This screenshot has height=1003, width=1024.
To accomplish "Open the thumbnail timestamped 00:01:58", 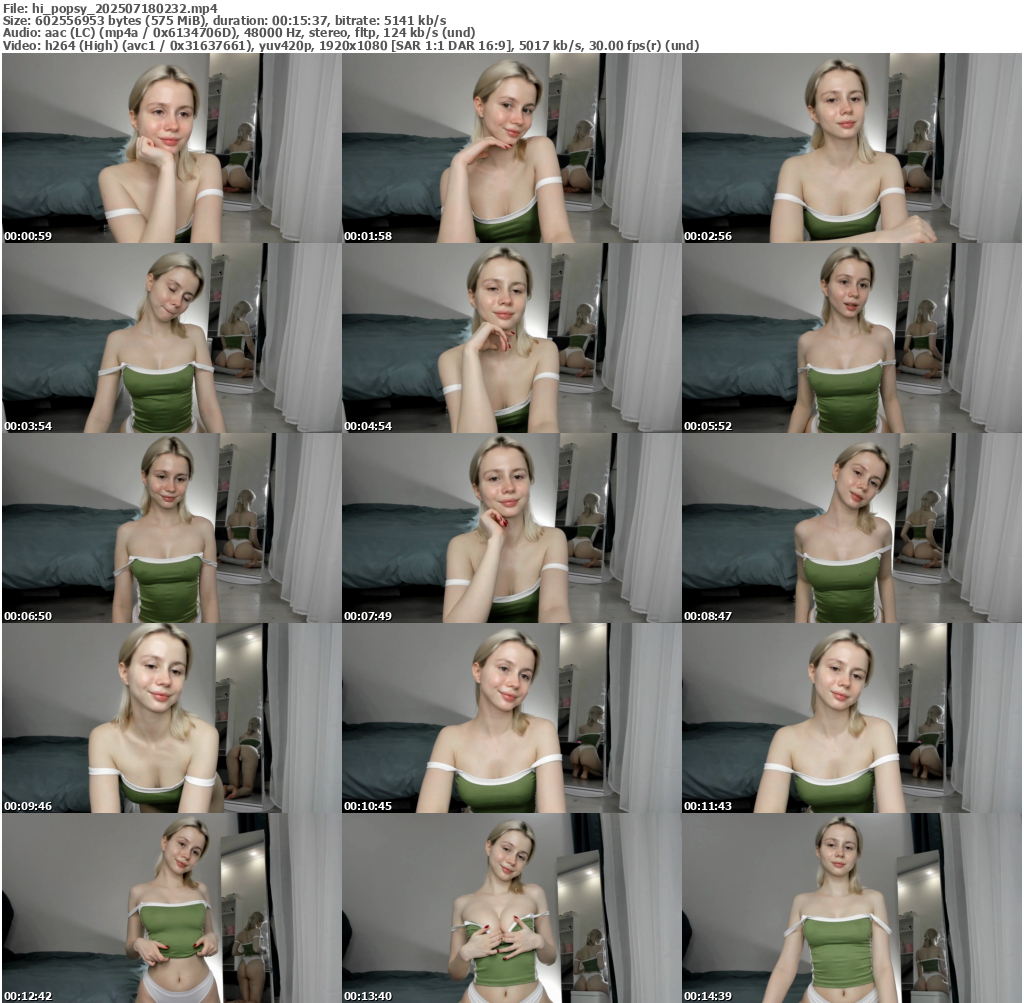I will click(x=511, y=148).
